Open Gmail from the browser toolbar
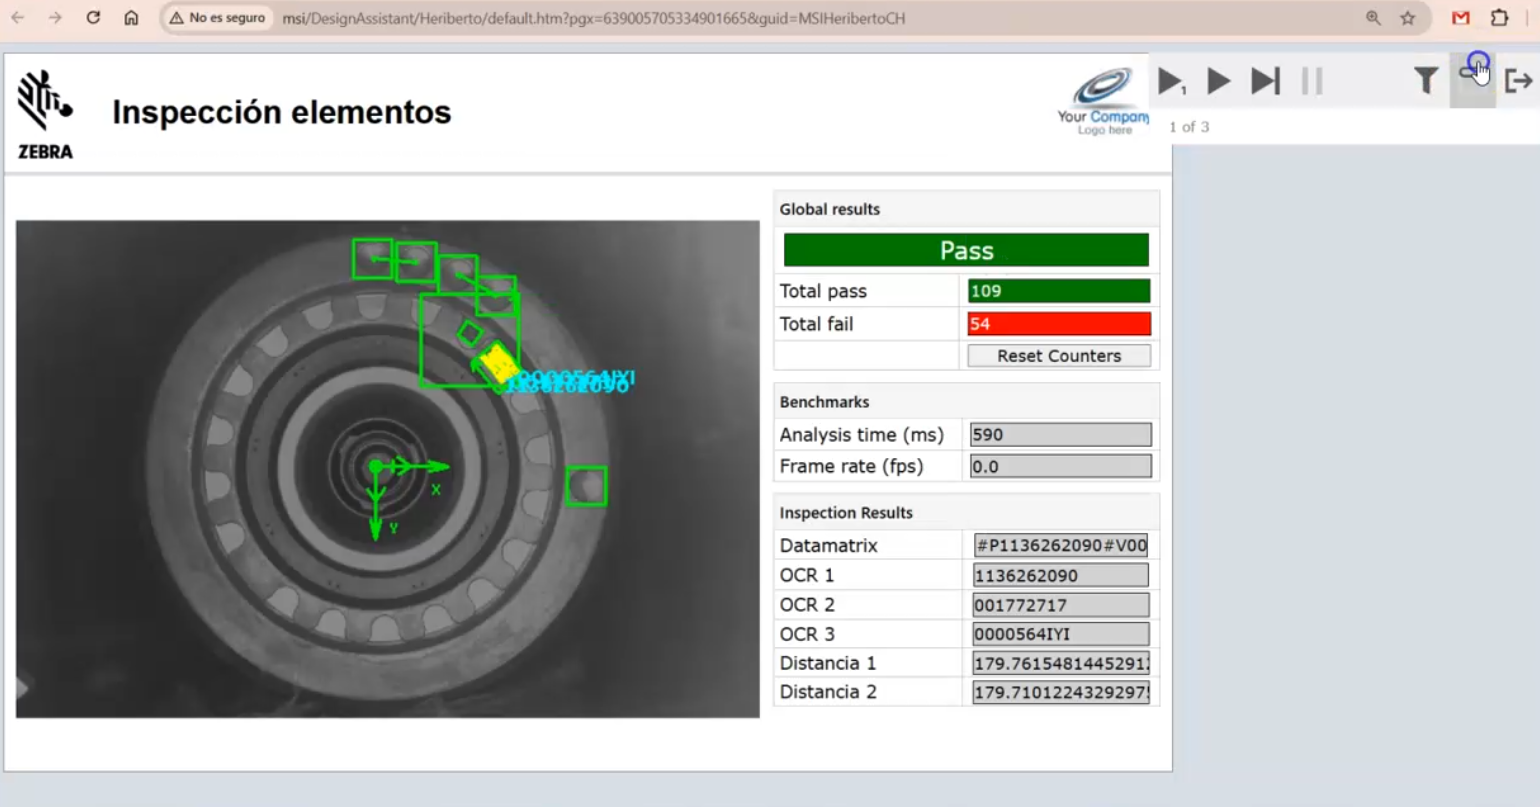1540x807 pixels. pos(1460,17)
